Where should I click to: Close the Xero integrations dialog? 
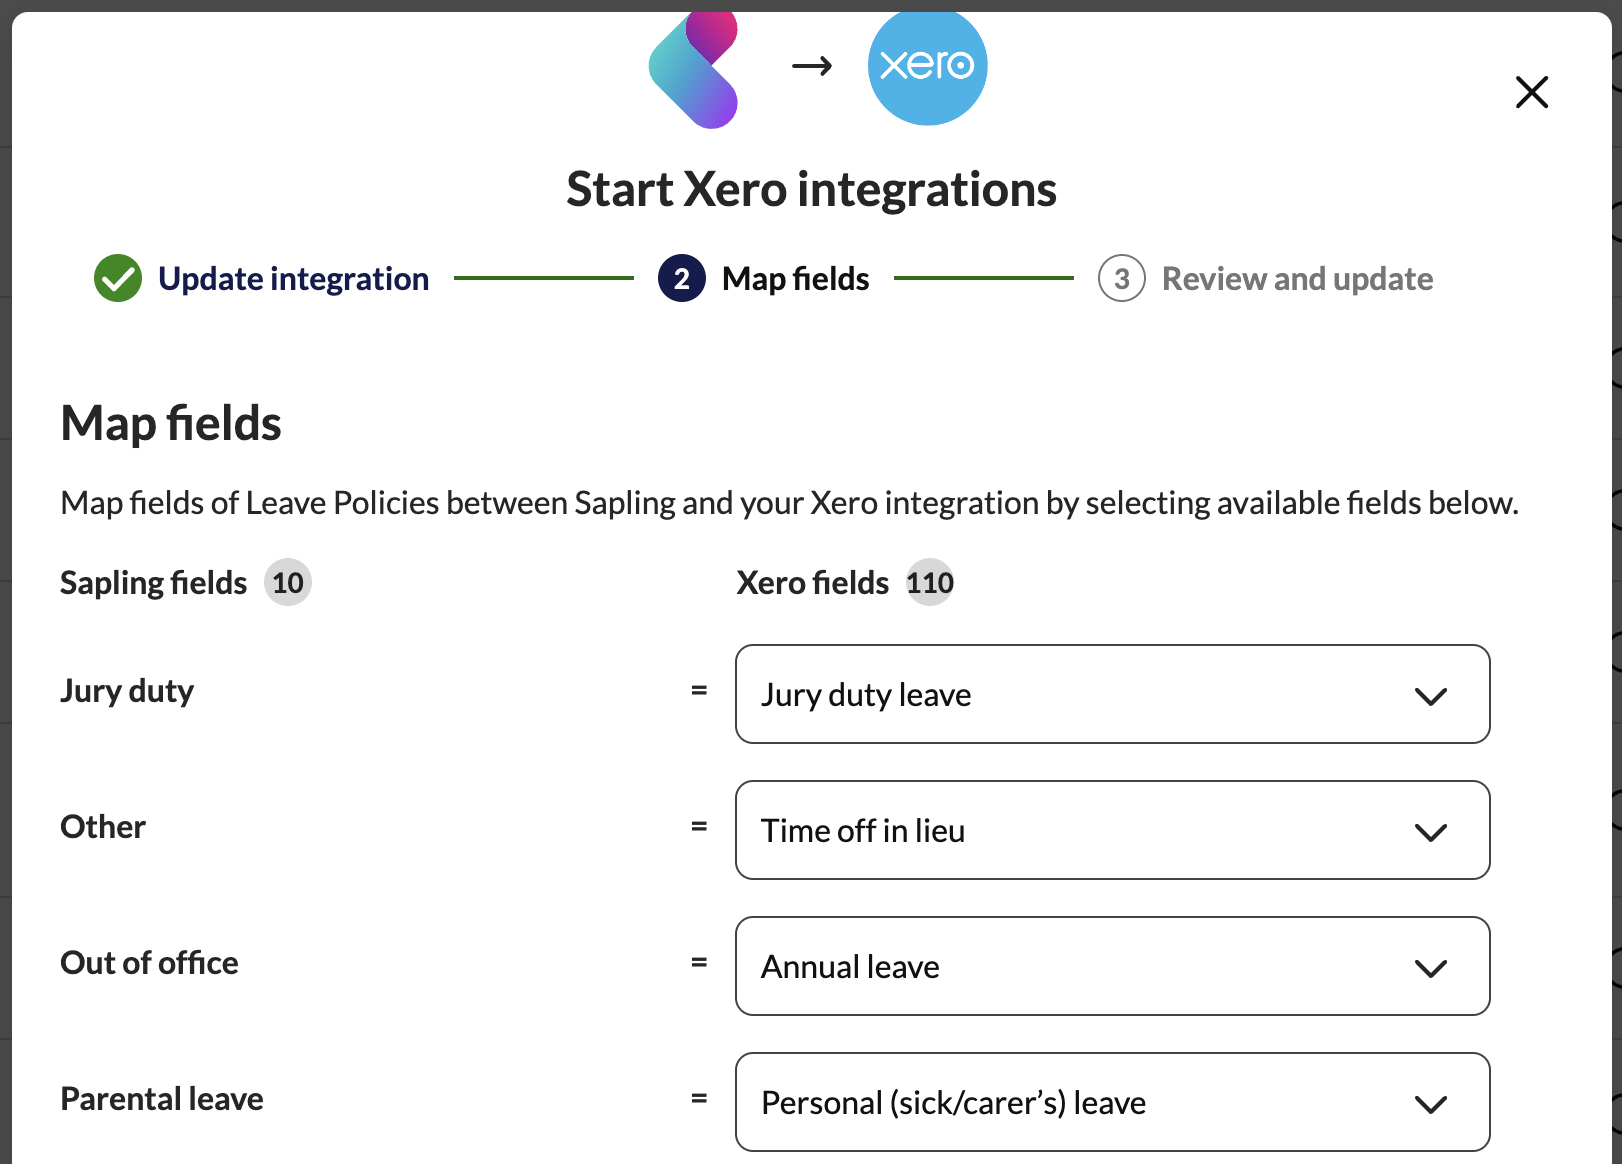(1531, 92)
